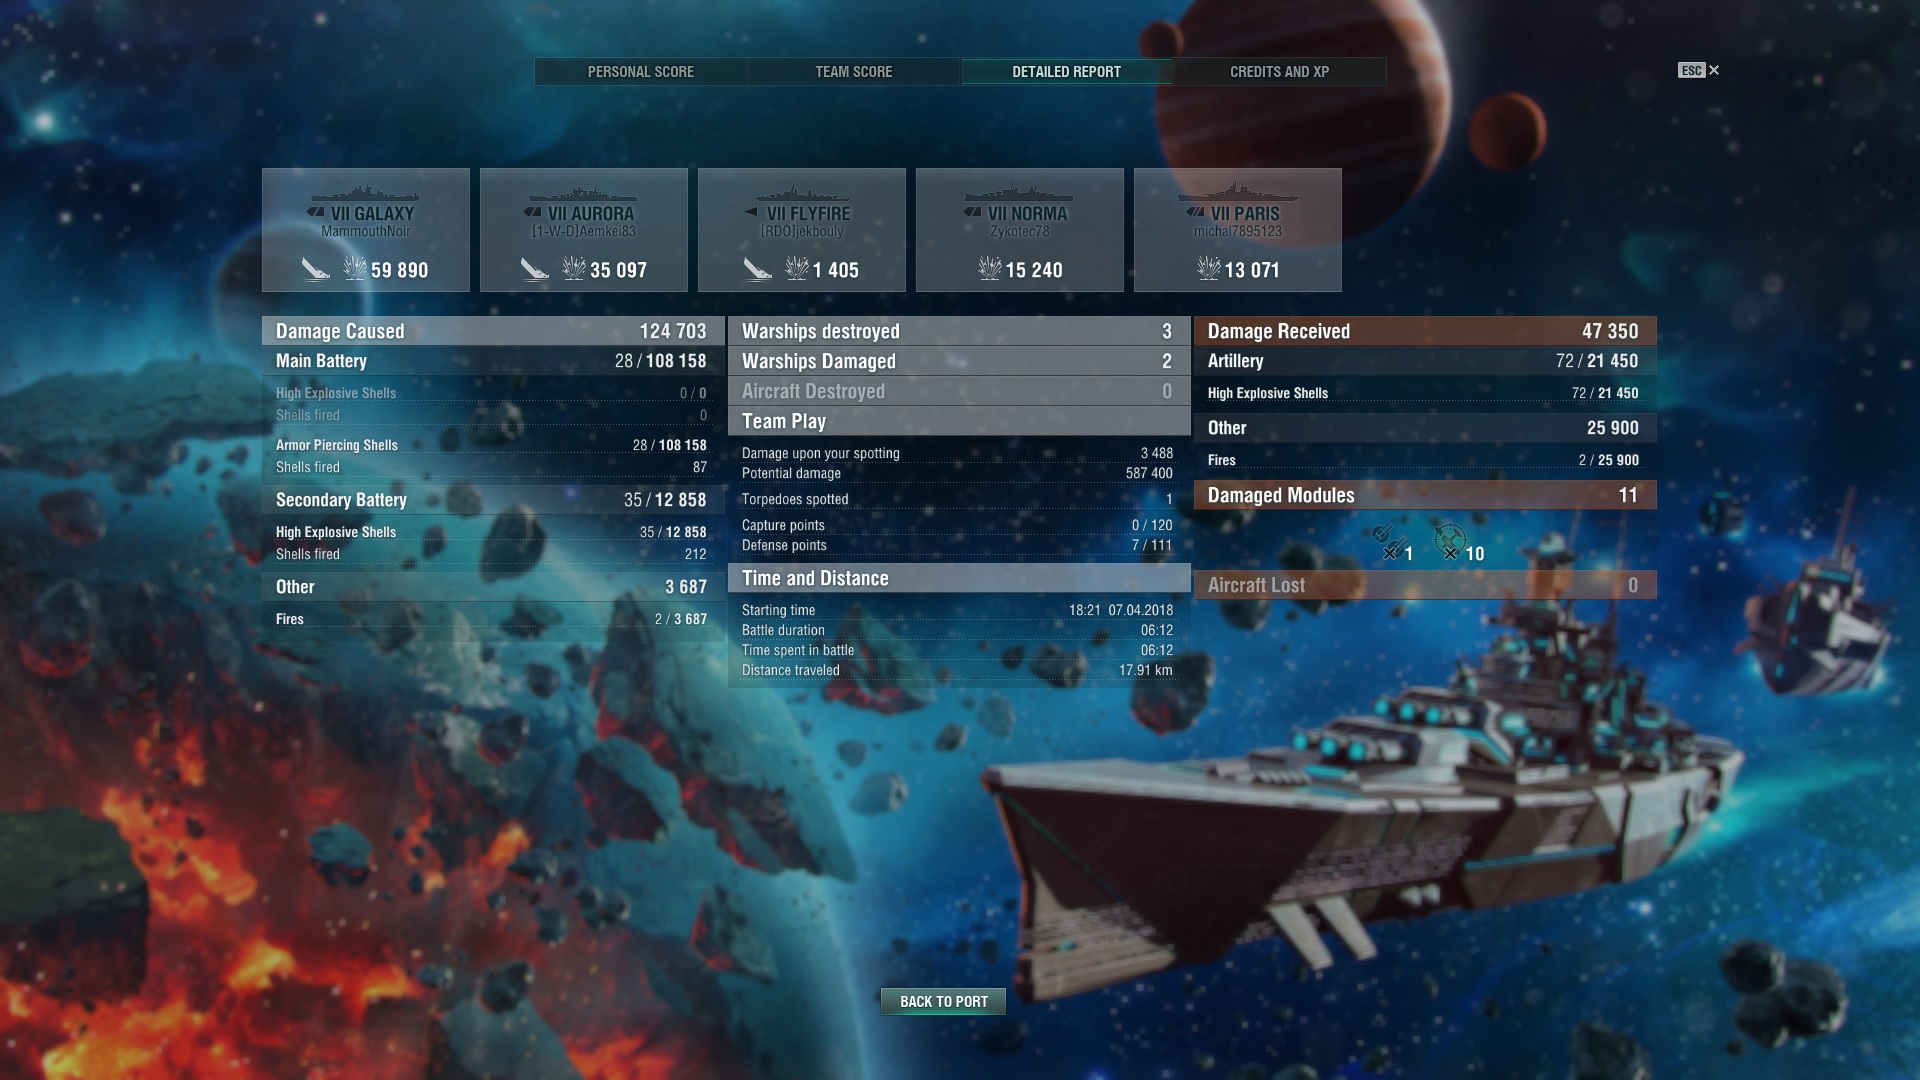
Task: Select the Detailed Report tab
Action: click(1067, 72)
